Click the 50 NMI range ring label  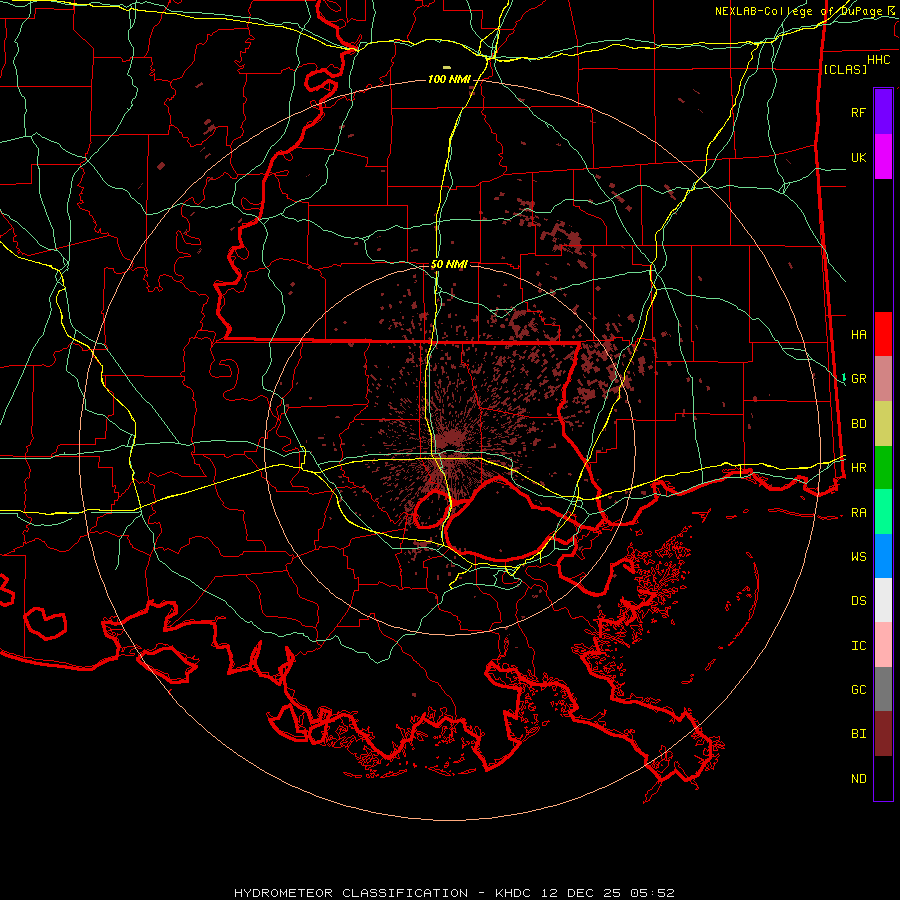click(x=449, y=264)
